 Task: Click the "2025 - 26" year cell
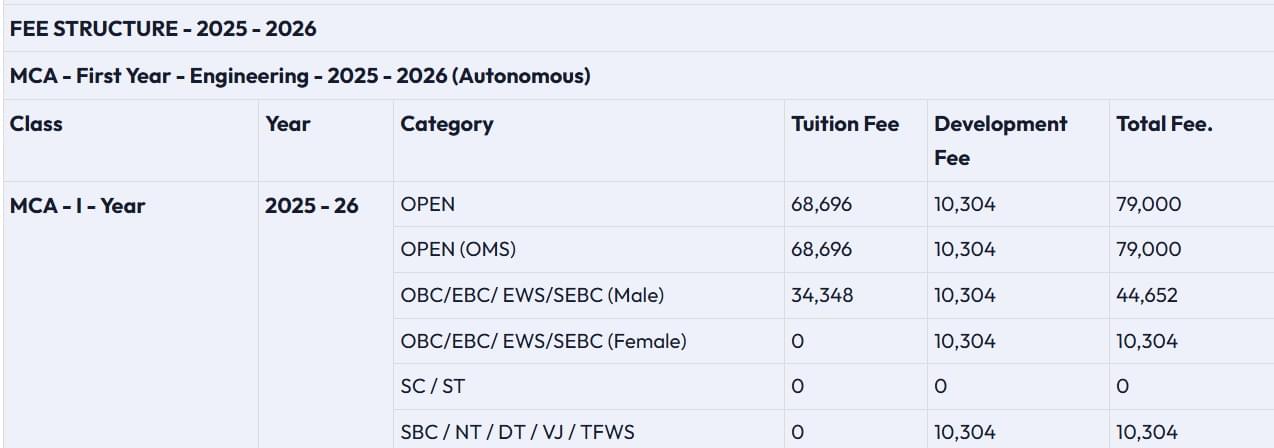click(312, 206)
